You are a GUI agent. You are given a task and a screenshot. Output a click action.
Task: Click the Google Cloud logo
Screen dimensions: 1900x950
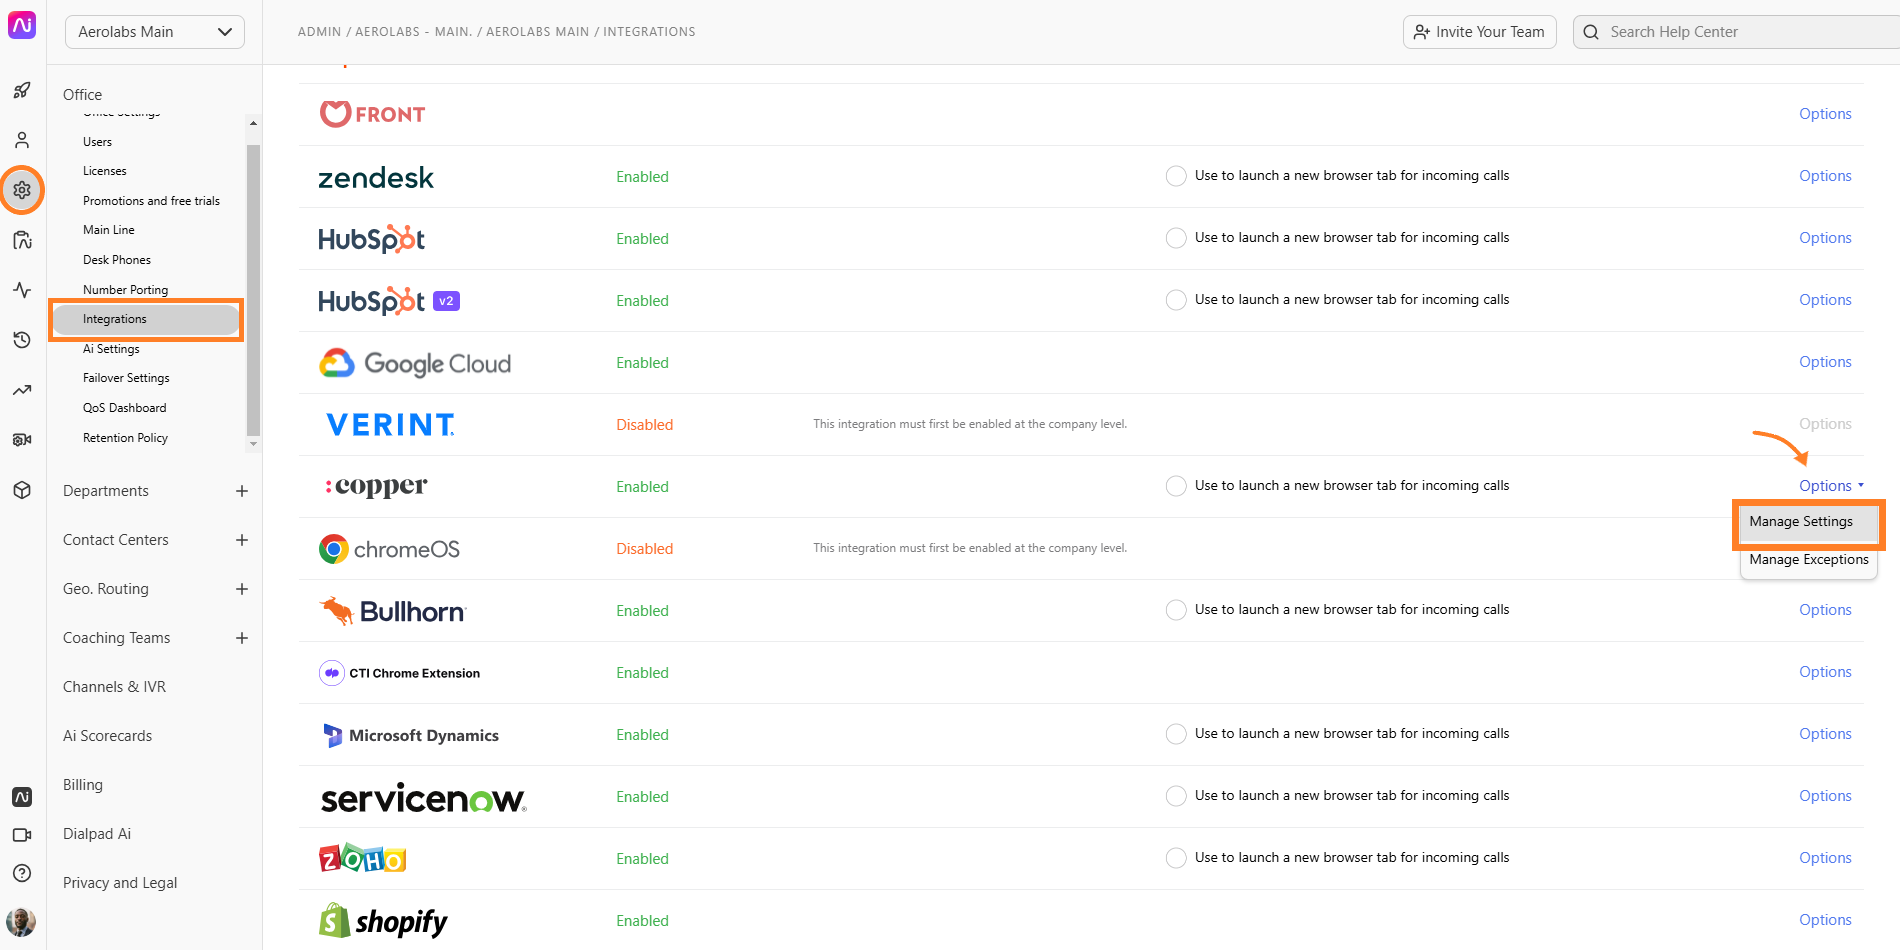(415, 363)
